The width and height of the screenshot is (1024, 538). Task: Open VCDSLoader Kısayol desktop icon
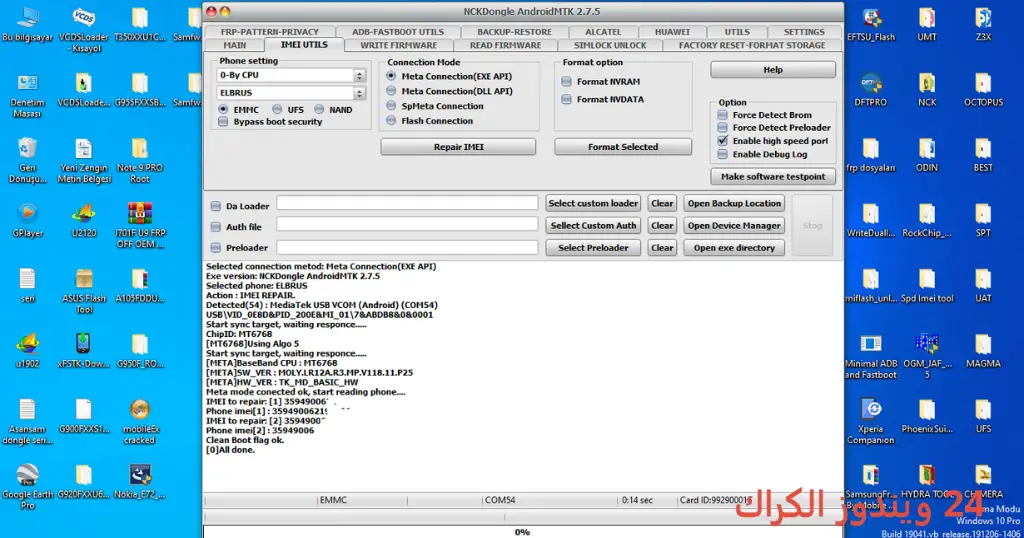[84, 29]
